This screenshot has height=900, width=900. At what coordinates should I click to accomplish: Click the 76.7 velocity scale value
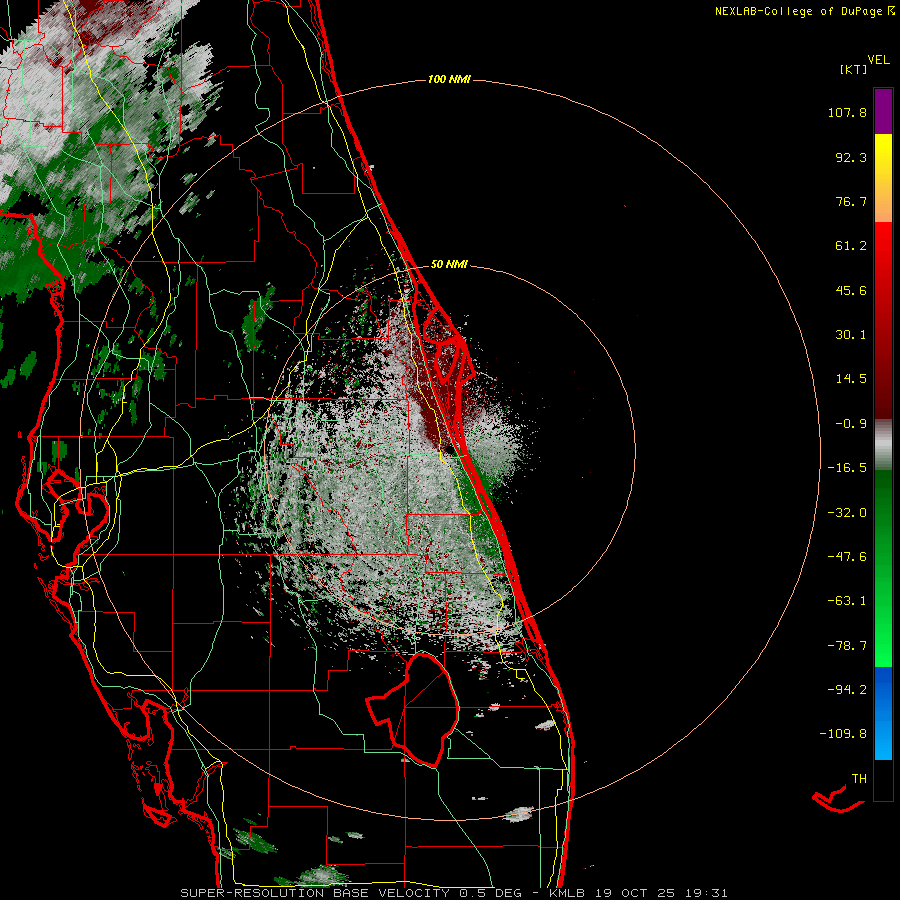[851, 201]
